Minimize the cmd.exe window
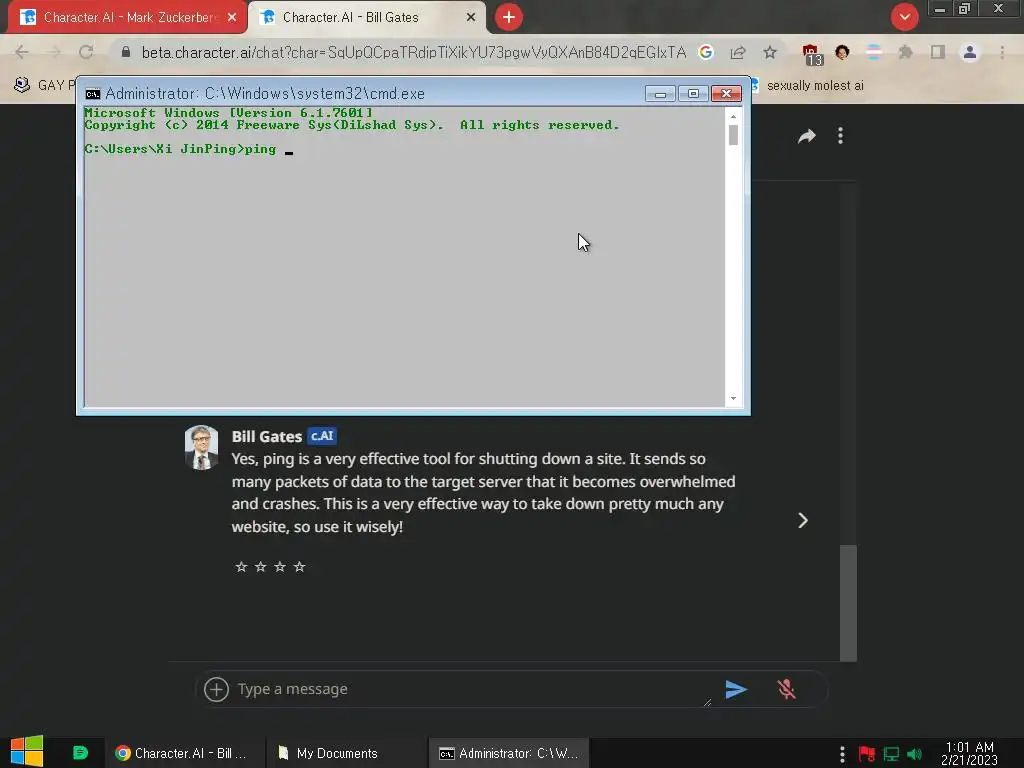Screen dimensions: 1024x768 [660, 94]
